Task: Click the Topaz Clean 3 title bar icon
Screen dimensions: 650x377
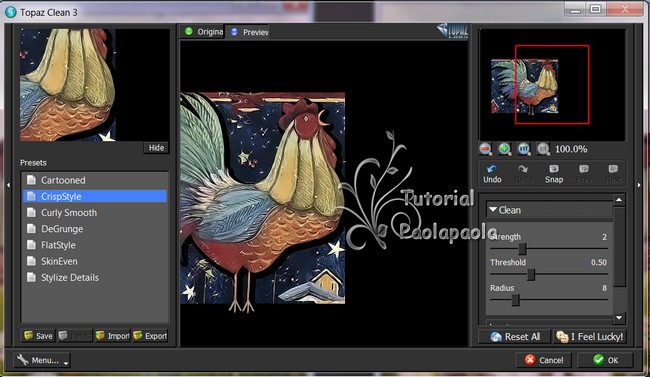Action: [11, 12]
